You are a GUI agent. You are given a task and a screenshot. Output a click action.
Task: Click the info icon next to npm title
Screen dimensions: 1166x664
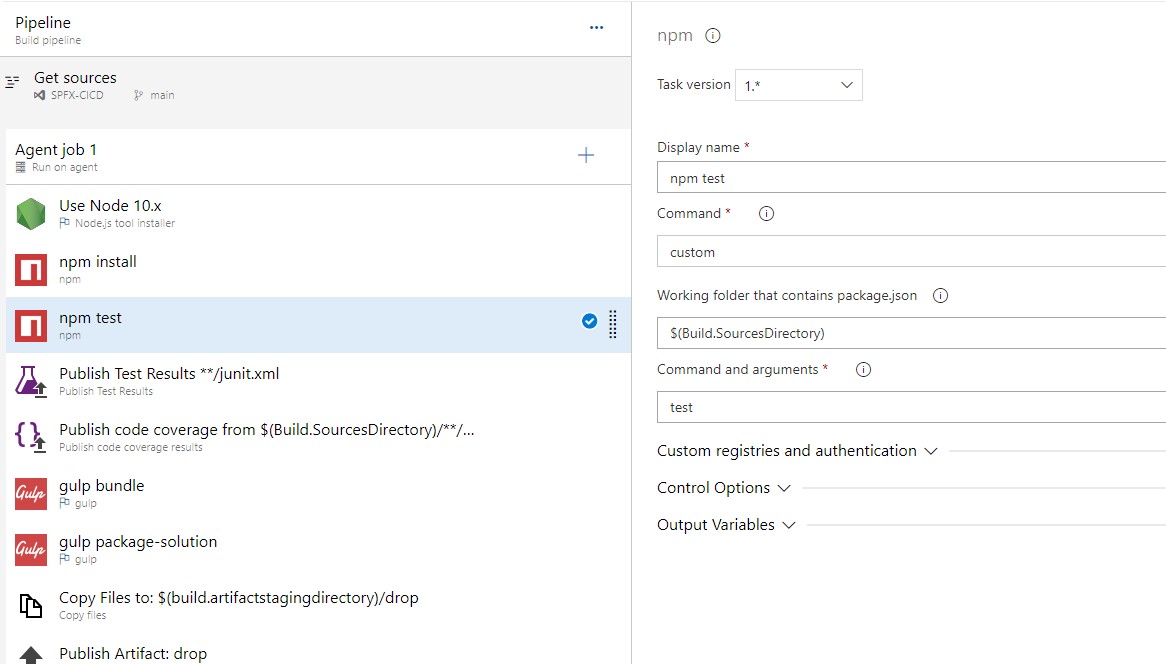(713, 36)
